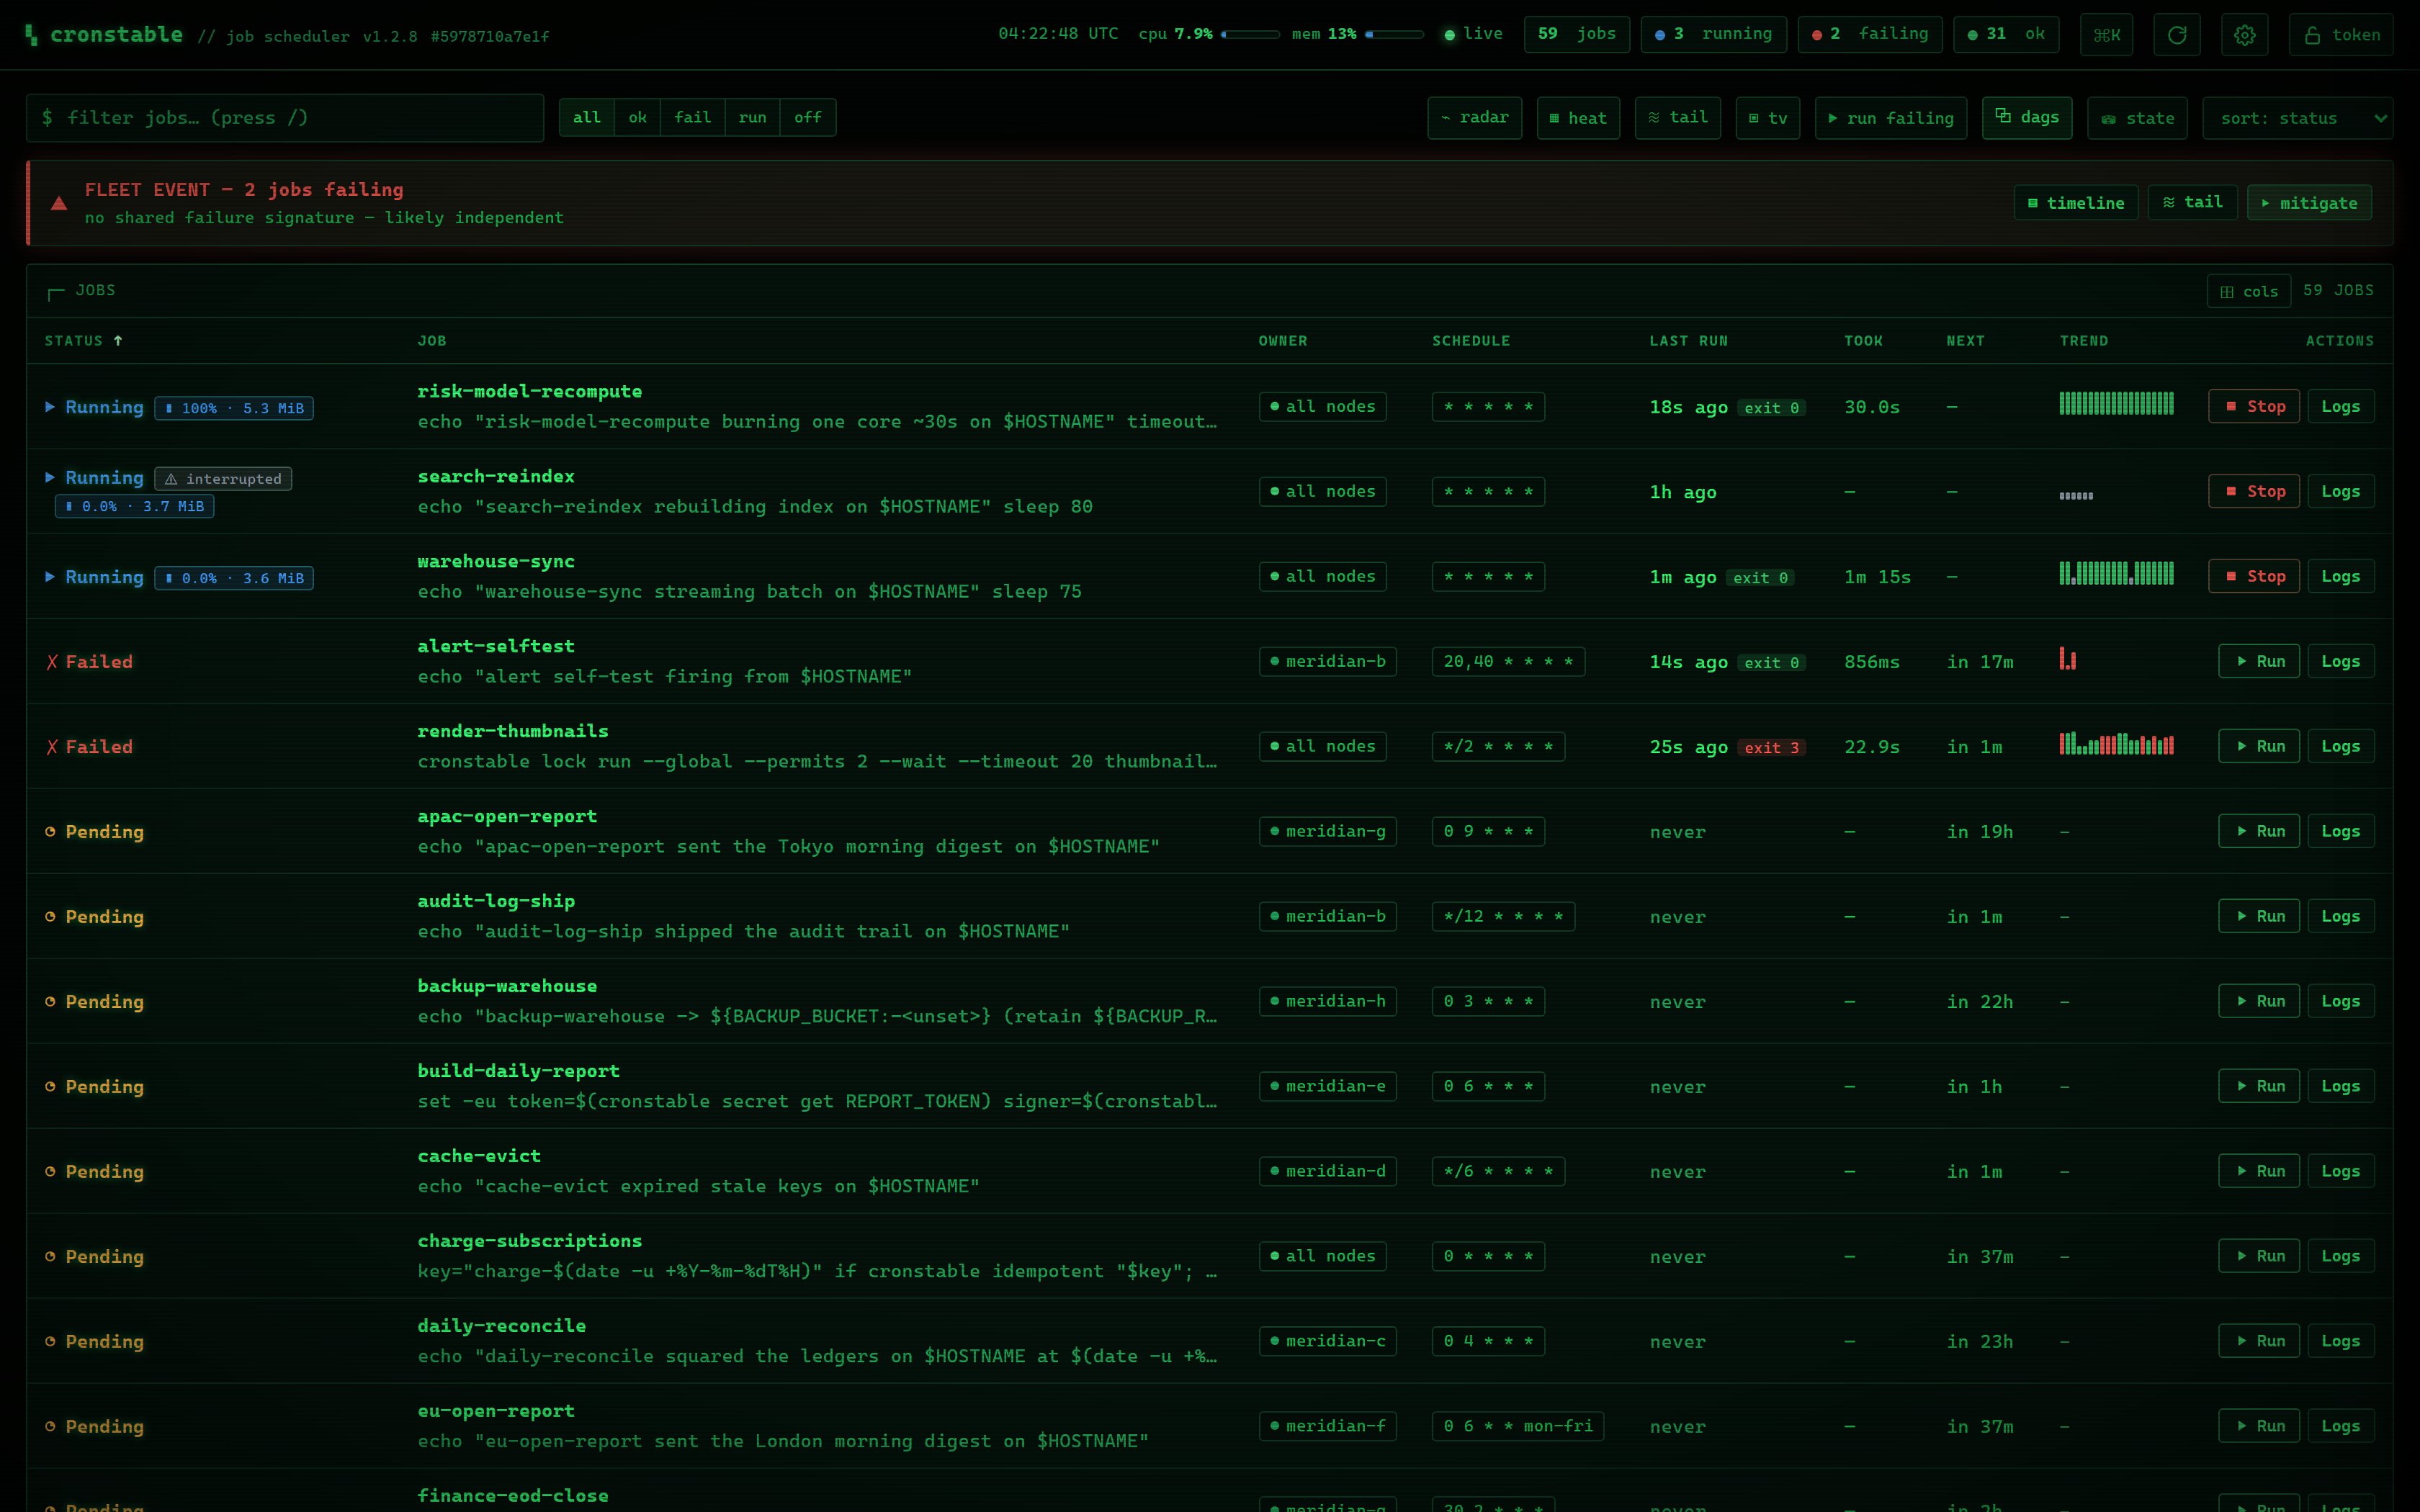Stop the search-reindex job
This screenshot has width=2420, height=1512.
(x=2253, y=492)
